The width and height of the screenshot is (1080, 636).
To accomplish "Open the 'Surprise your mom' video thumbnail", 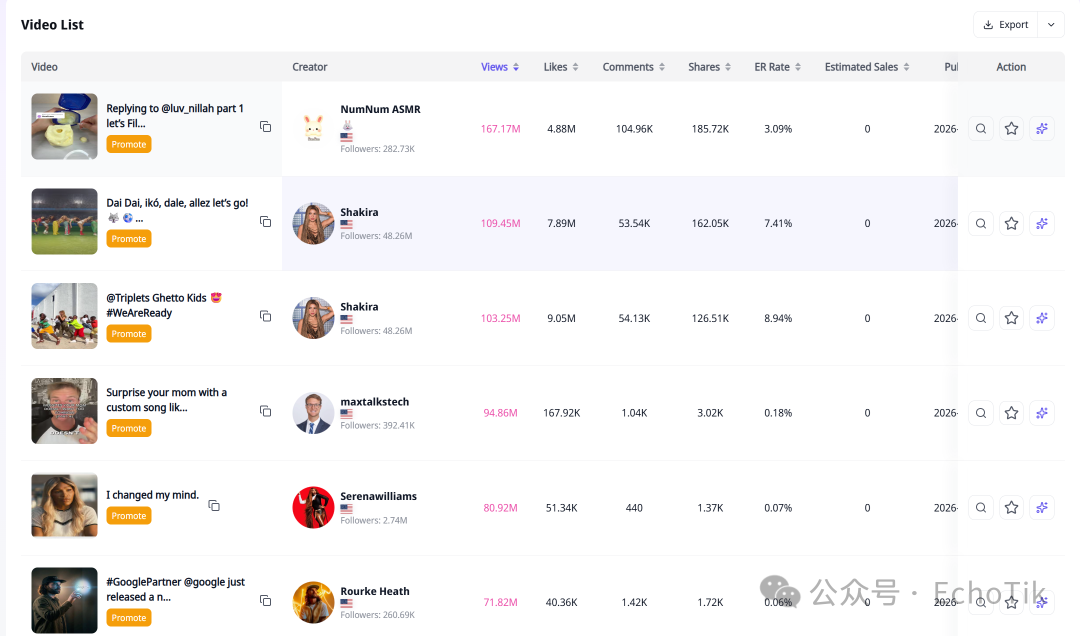I will coord(65,411).
